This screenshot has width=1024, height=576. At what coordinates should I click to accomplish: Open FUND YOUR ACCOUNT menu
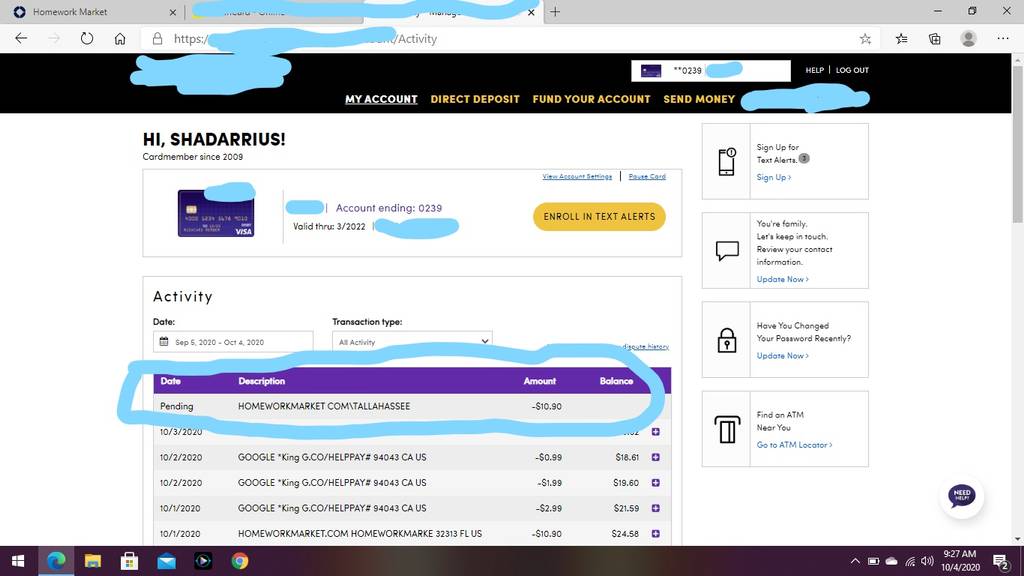tap(591, 99)
